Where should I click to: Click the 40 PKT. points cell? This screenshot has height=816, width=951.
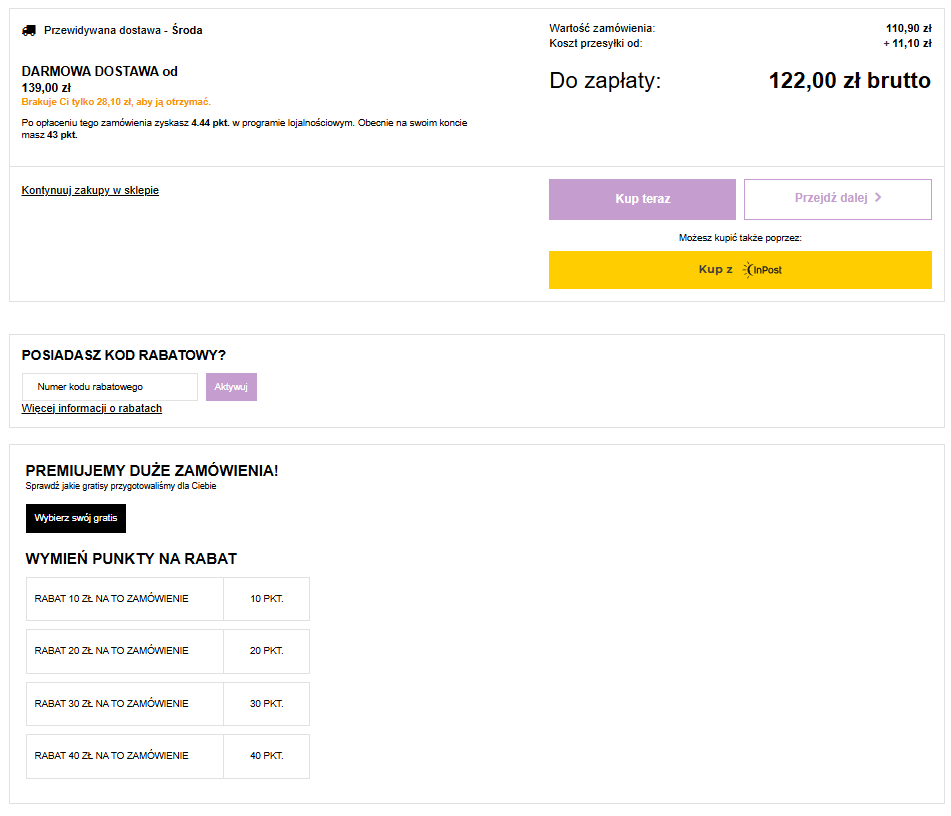[x=267, y=756]
